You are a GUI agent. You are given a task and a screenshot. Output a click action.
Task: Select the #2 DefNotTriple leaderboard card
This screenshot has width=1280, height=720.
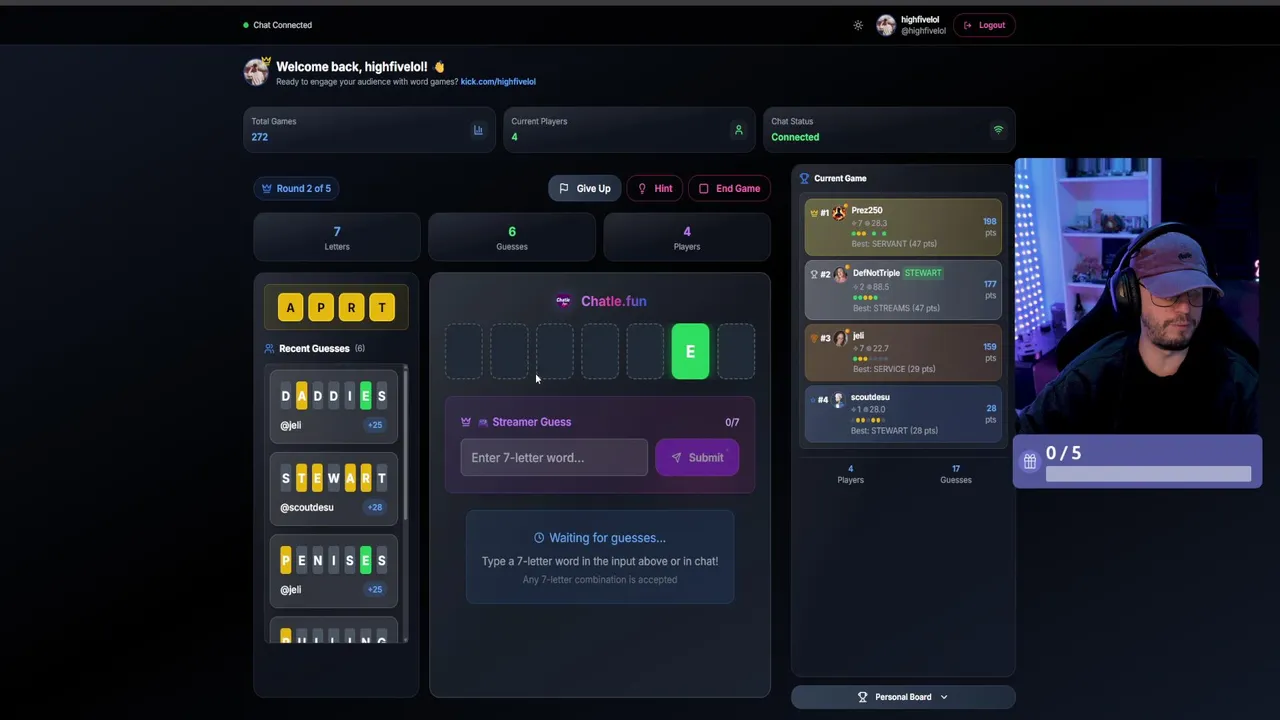(903, 290)
